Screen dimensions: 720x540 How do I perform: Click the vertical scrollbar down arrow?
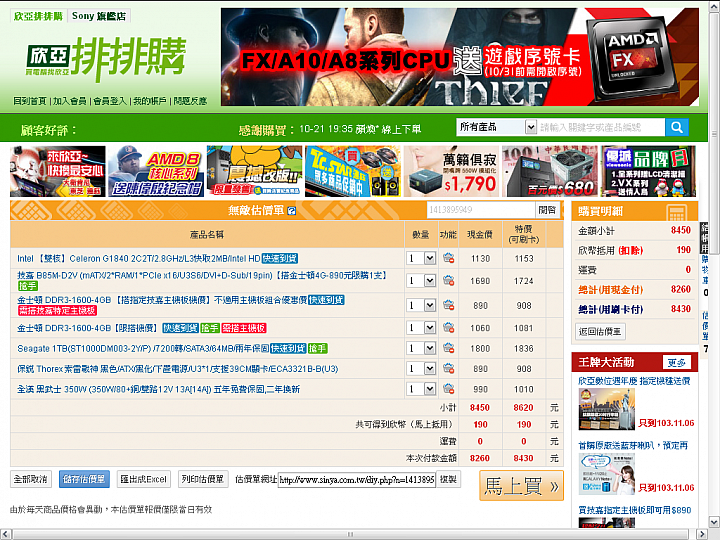point(714,522)
